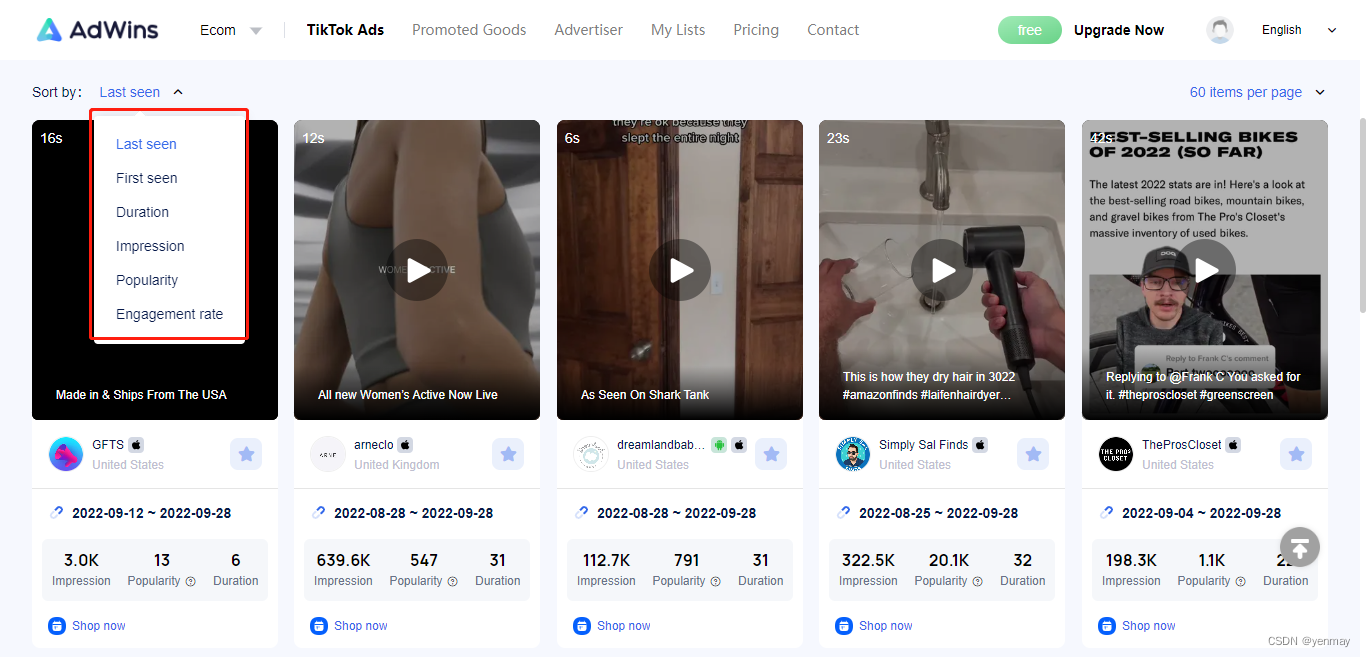The width and height of the screenshot is (1366, 657).
Task: Click Shop now on TheProsCloset card
Action: tap(1149, 626)
